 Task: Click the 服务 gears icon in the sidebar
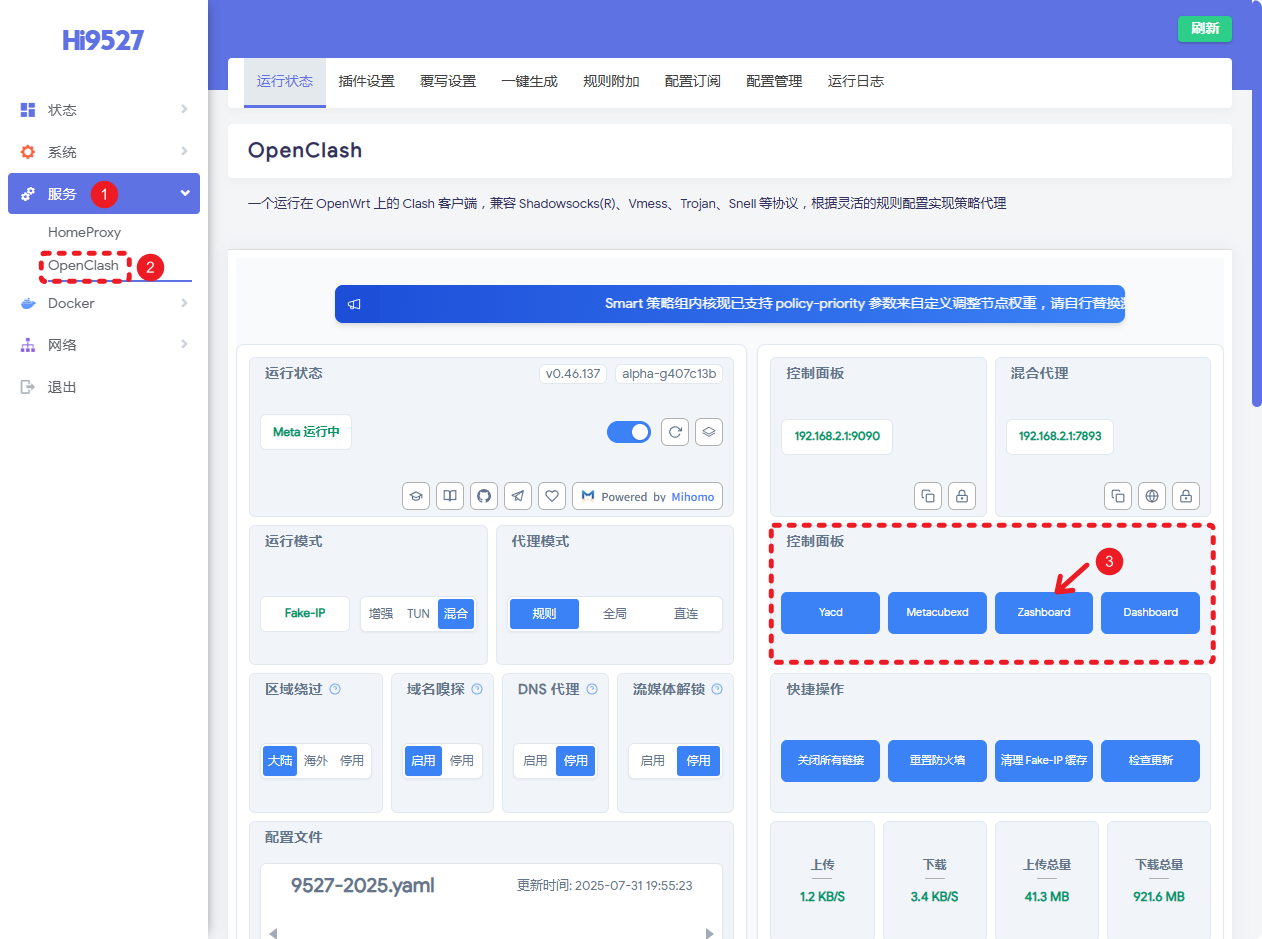28,194
